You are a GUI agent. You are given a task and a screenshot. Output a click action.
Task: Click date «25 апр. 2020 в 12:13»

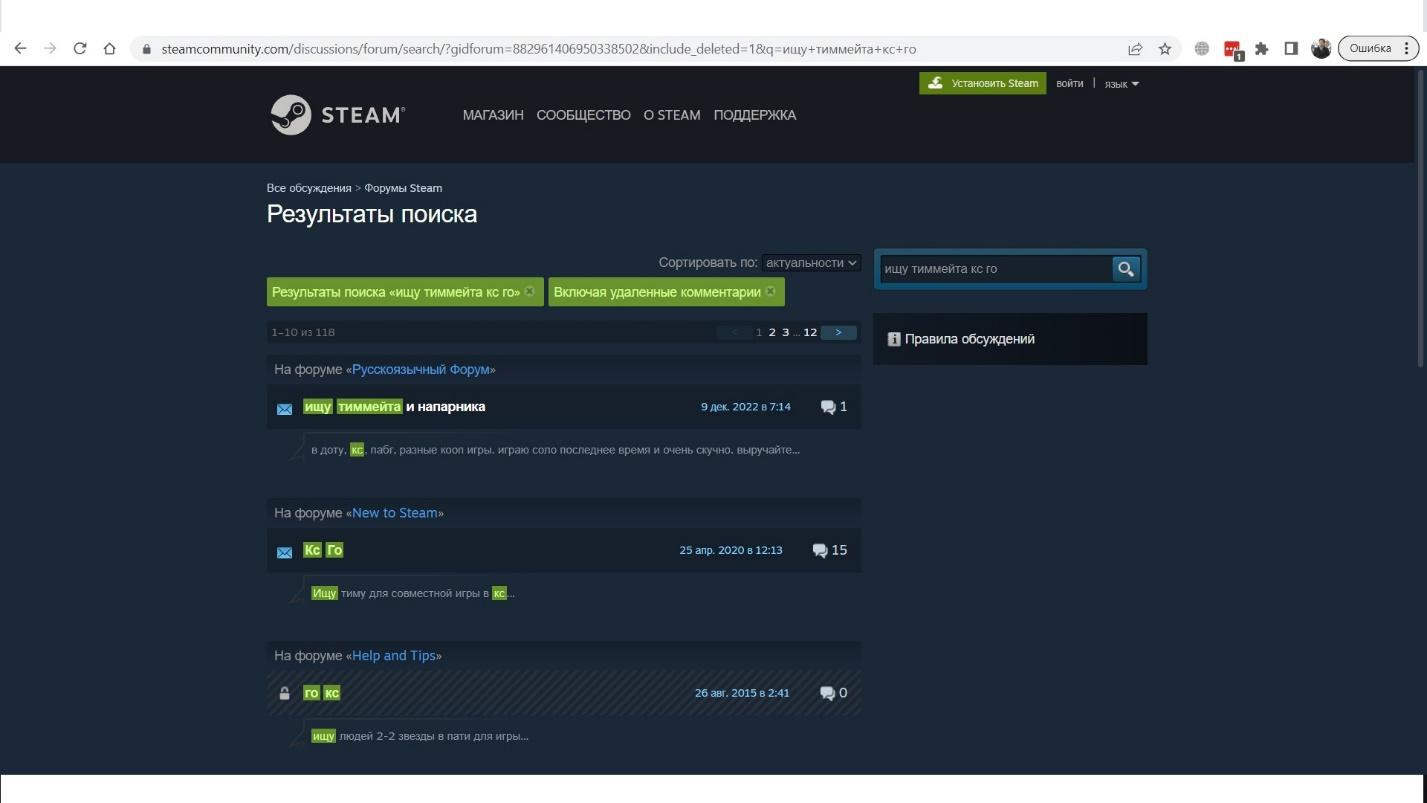[x=731, y=550]
